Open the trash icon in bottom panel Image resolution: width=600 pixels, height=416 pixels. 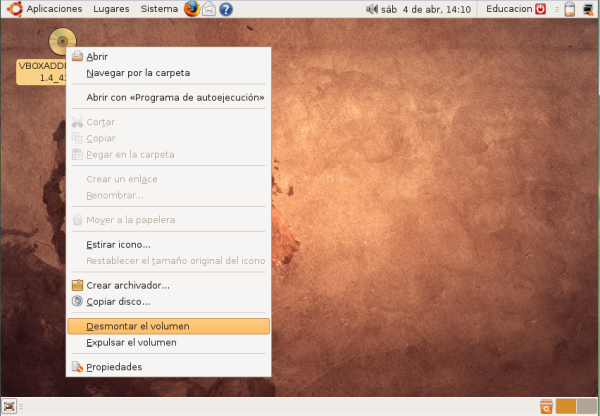545,406
